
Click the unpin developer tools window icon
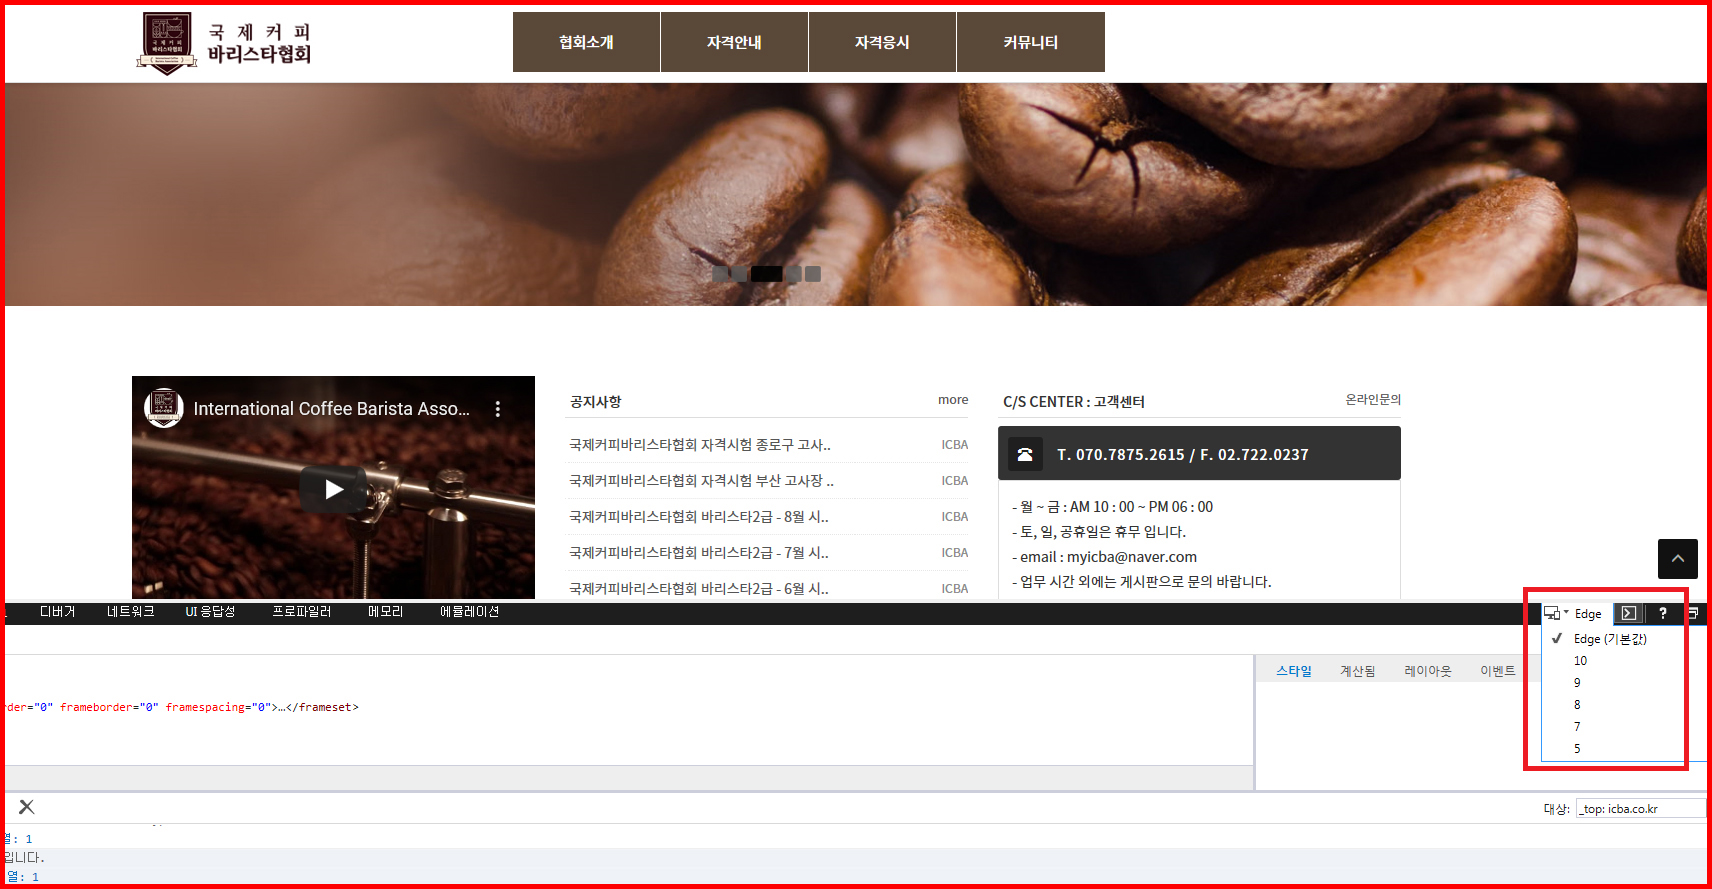point(1693,613)
